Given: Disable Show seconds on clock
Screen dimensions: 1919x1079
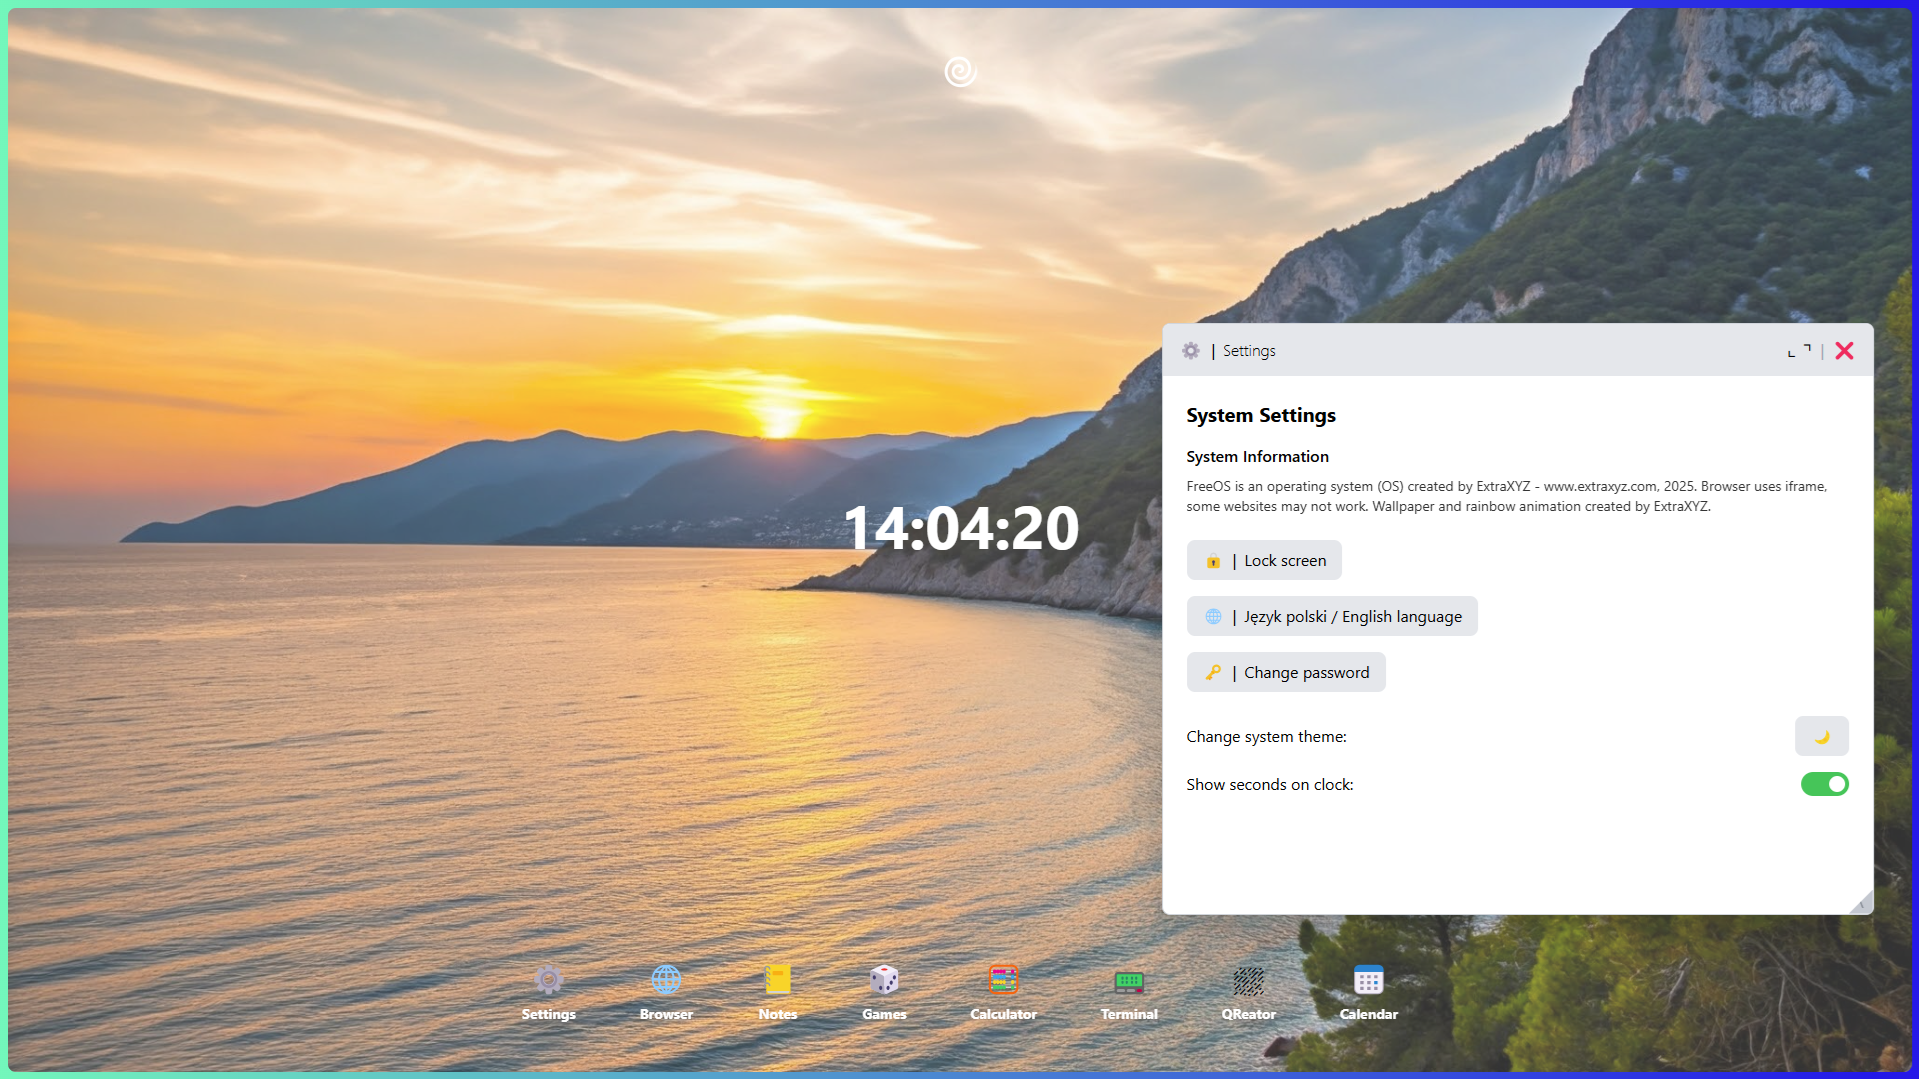Looking at the screenshot, I should [1824, 784].
